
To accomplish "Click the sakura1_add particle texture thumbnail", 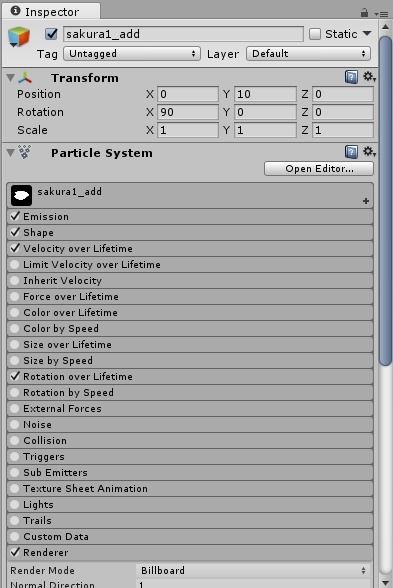I will click(21, 195).
